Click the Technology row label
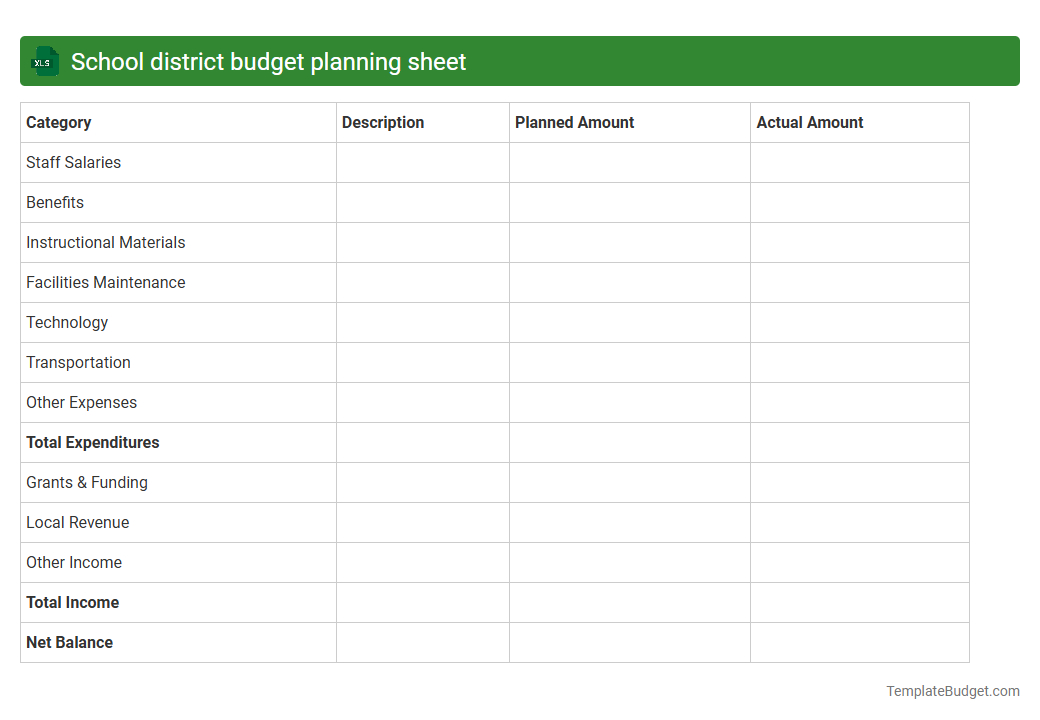 click(67, 322)
